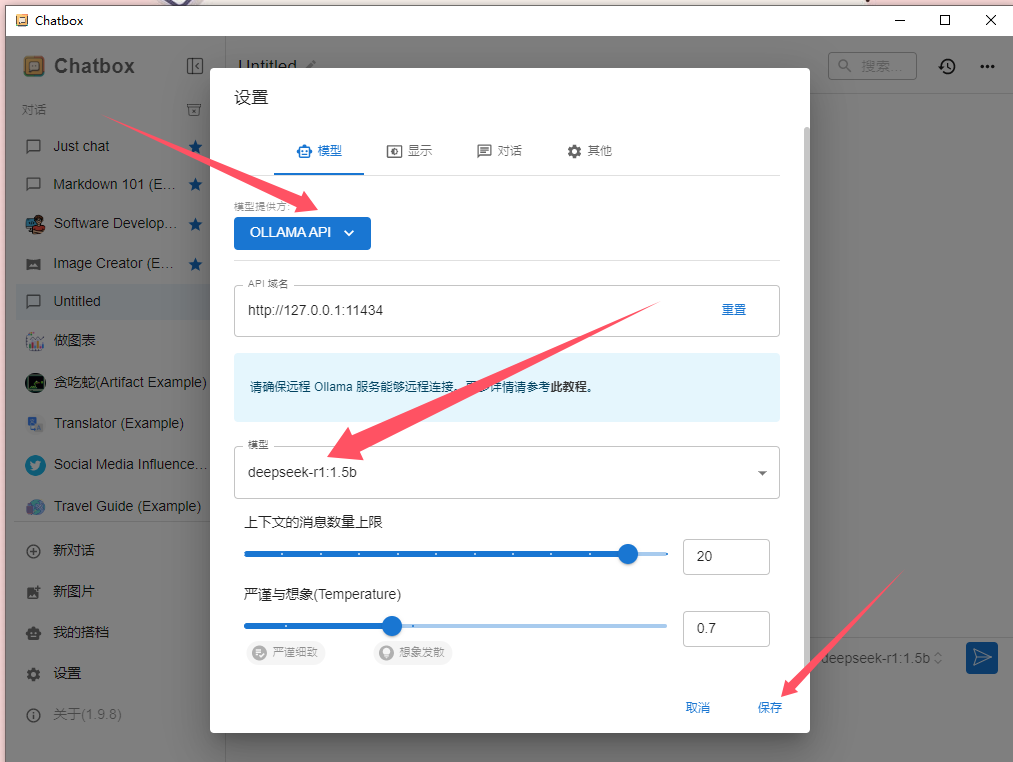1013x762 pixels.
Task: Click the Chatbox logo in sidebar
Action: pos(34,66)
